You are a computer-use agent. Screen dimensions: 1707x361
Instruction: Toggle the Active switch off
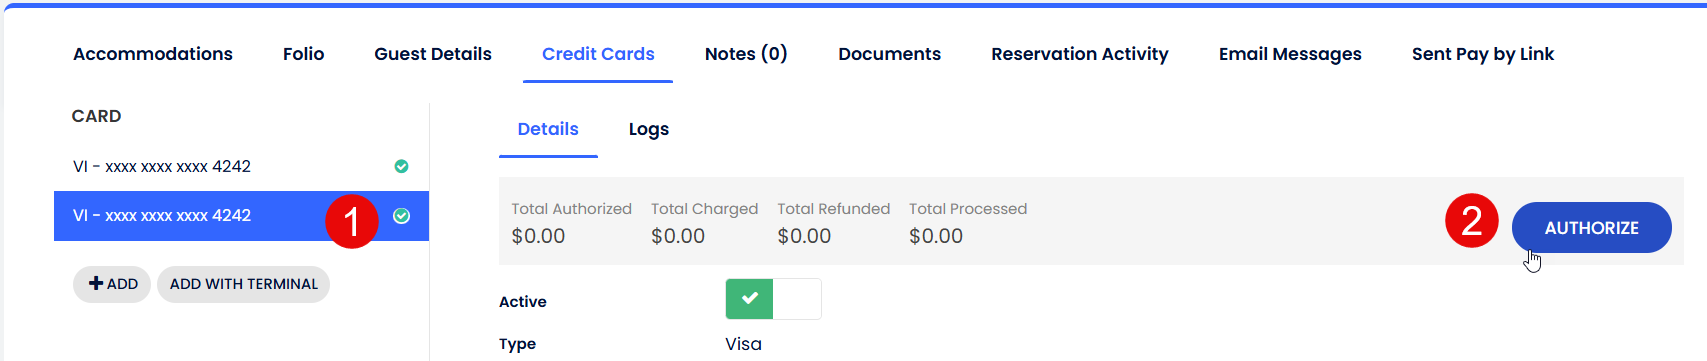pos(773,299)
